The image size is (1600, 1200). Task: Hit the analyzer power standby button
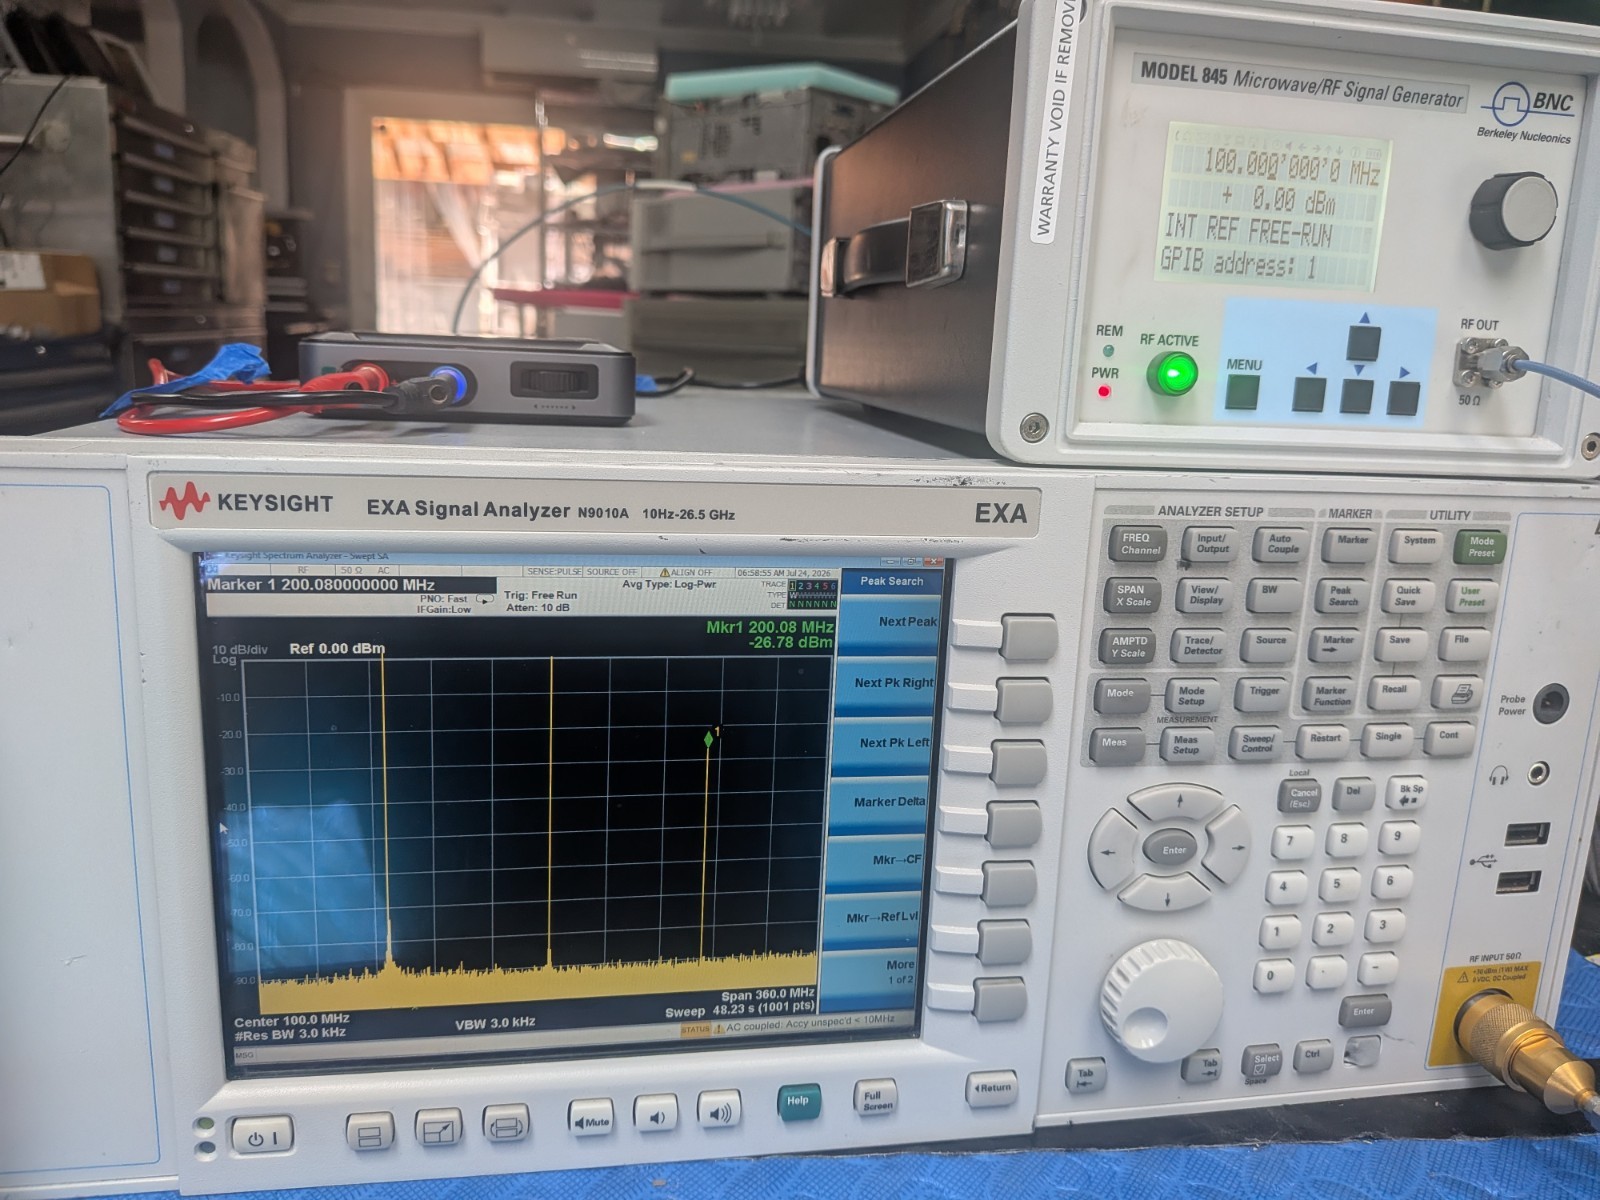click(263, 1136)
